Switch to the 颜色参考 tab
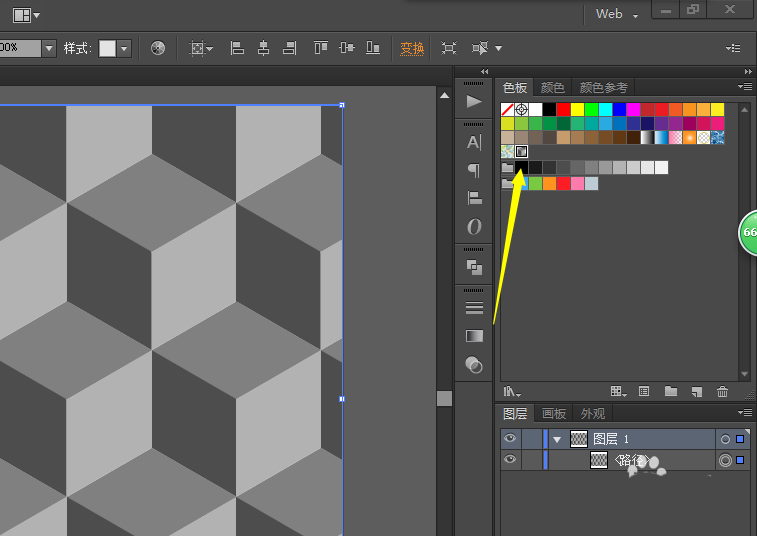The height and width of the screenshot is (536, 757). click(603, 88)
